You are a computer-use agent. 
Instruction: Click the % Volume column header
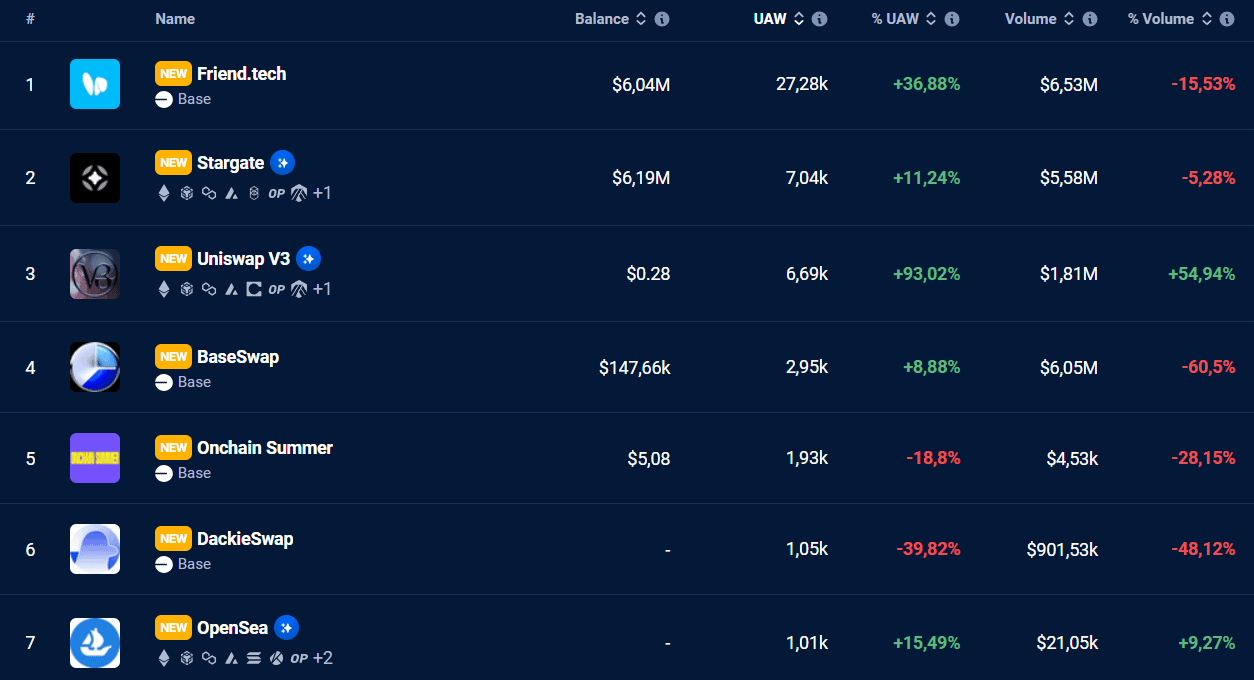pyautogui.click(x=1161, y=19)
